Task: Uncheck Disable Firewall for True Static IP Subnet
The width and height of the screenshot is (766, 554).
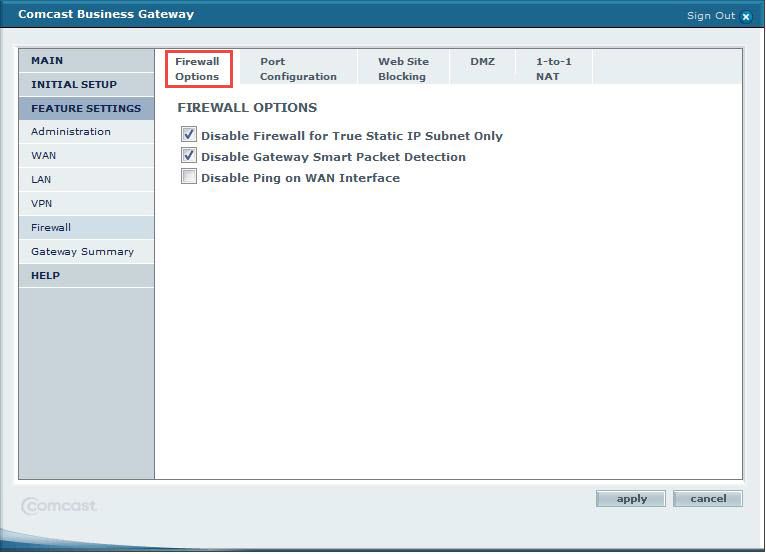Action: tap(189, 135)
